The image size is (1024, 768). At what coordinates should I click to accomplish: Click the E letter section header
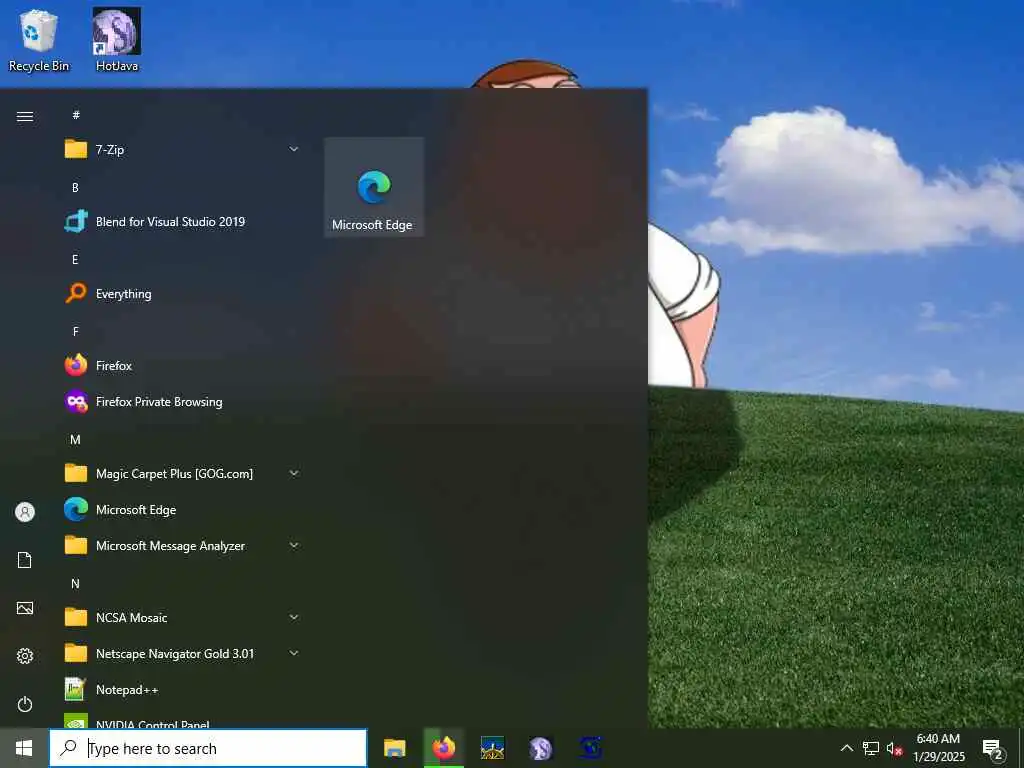tap(75, 259)
